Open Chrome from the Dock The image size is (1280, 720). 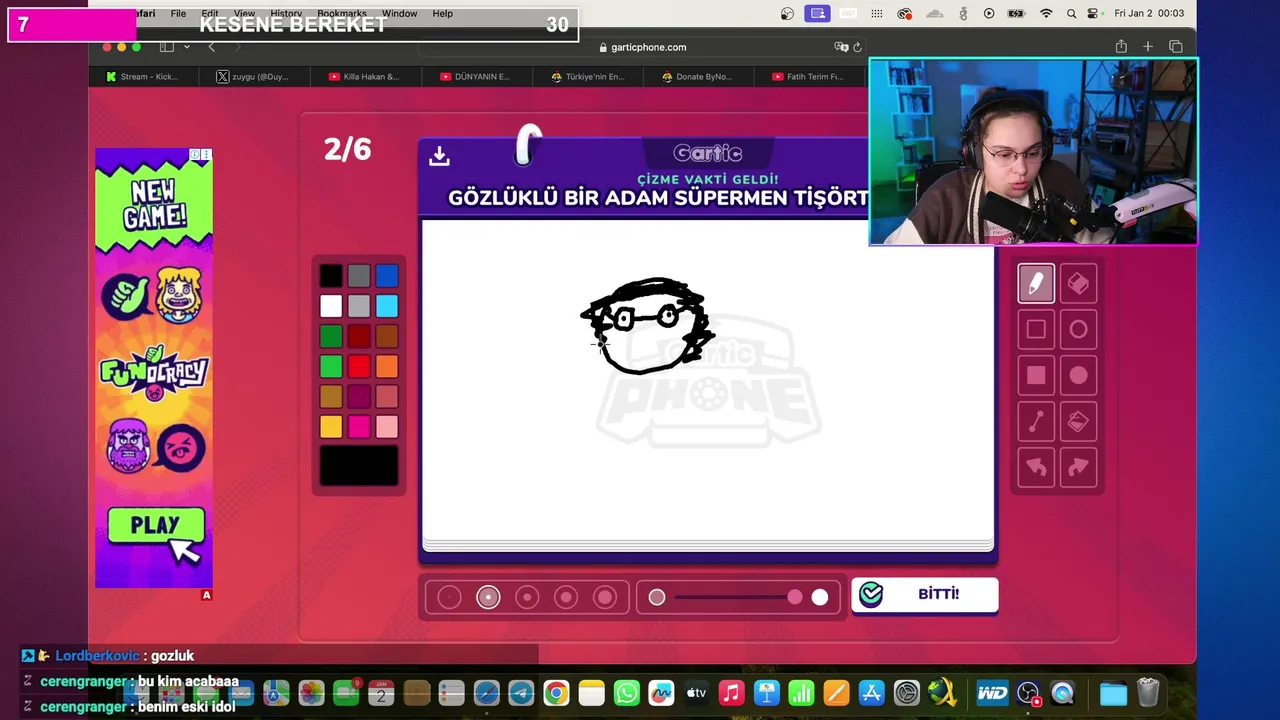[556, 692]
